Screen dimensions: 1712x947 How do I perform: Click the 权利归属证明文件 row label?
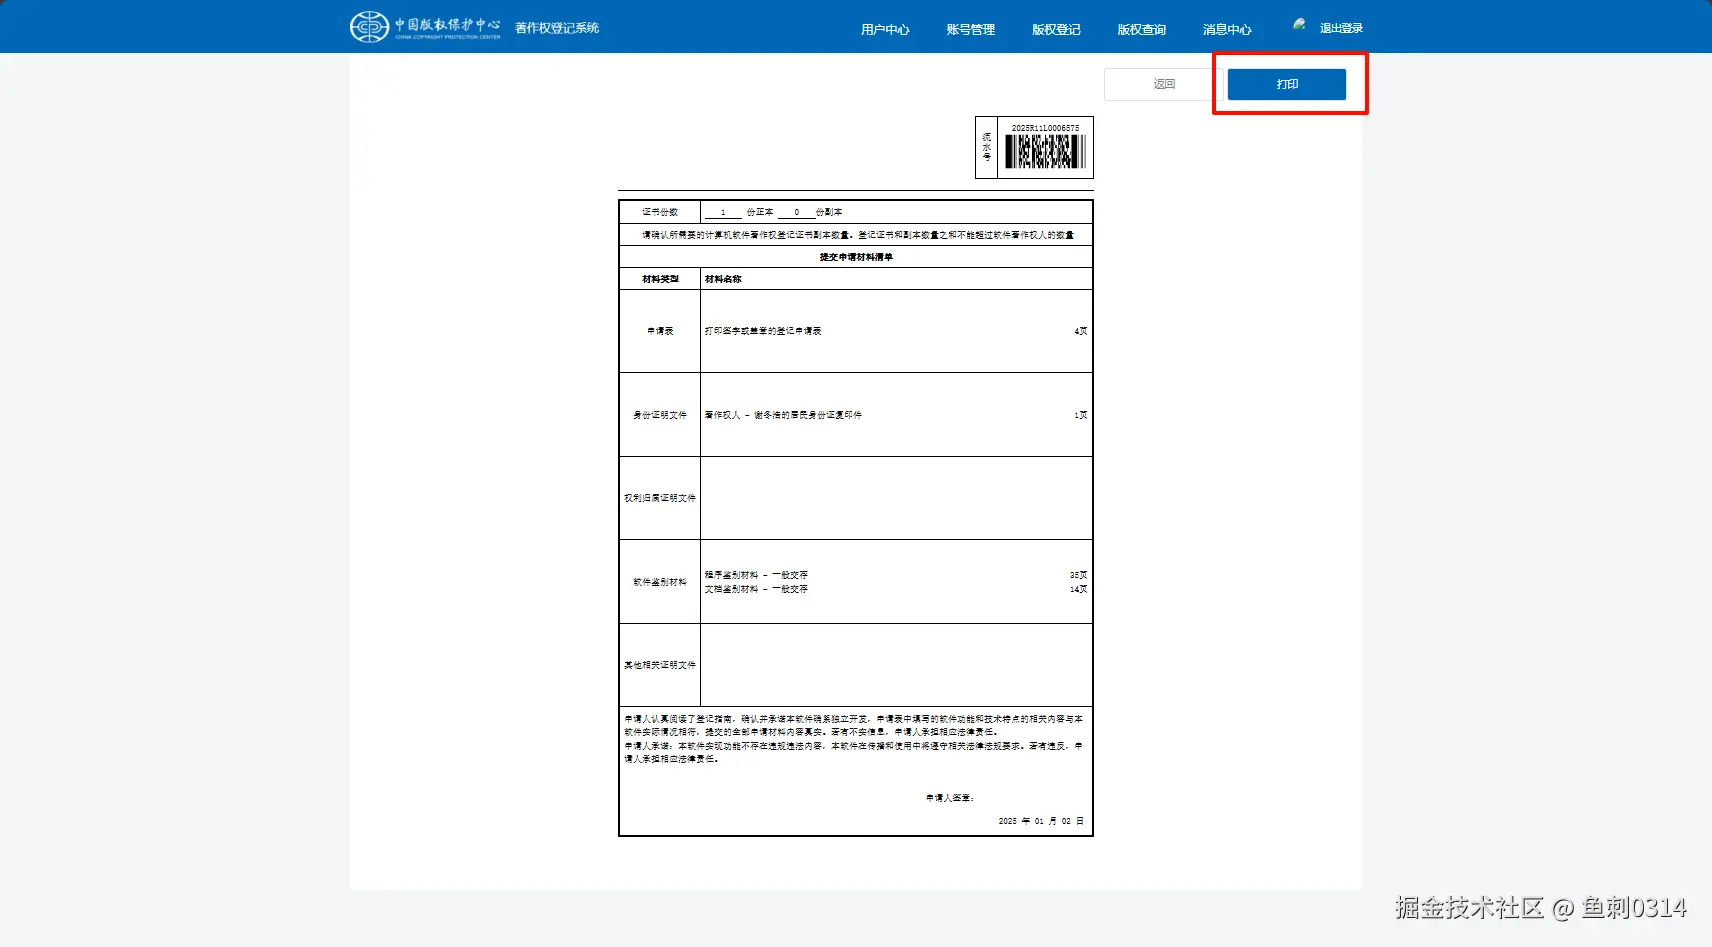[x=660, y=498]
